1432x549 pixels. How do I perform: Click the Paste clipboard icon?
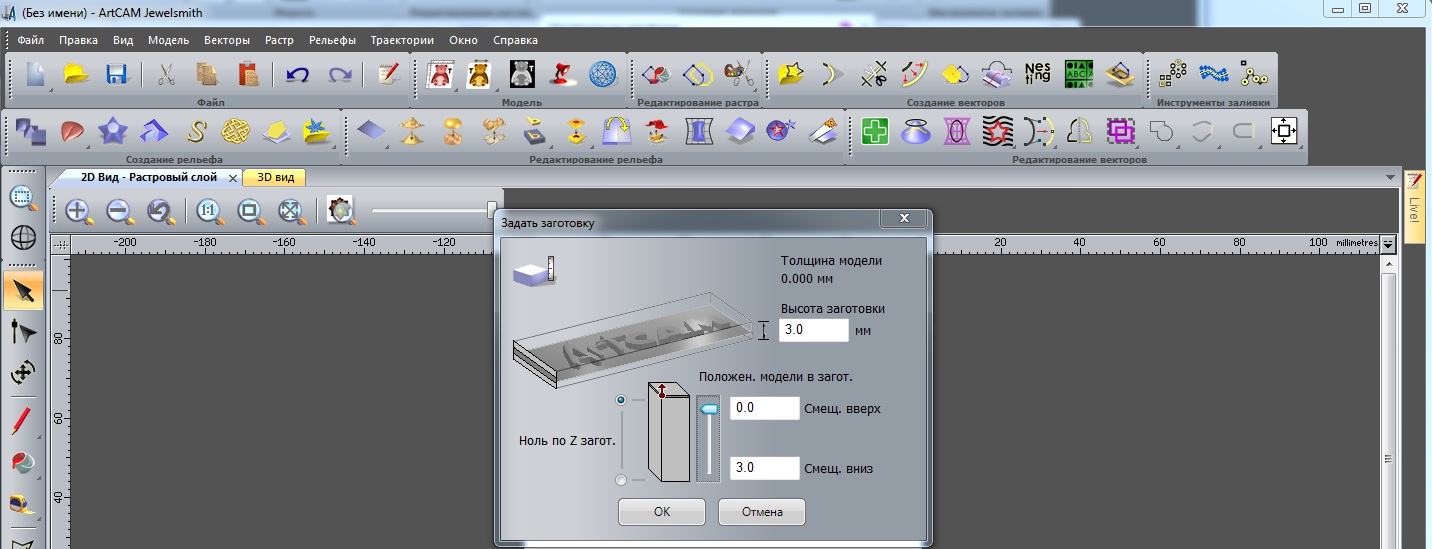click(248, 74)
